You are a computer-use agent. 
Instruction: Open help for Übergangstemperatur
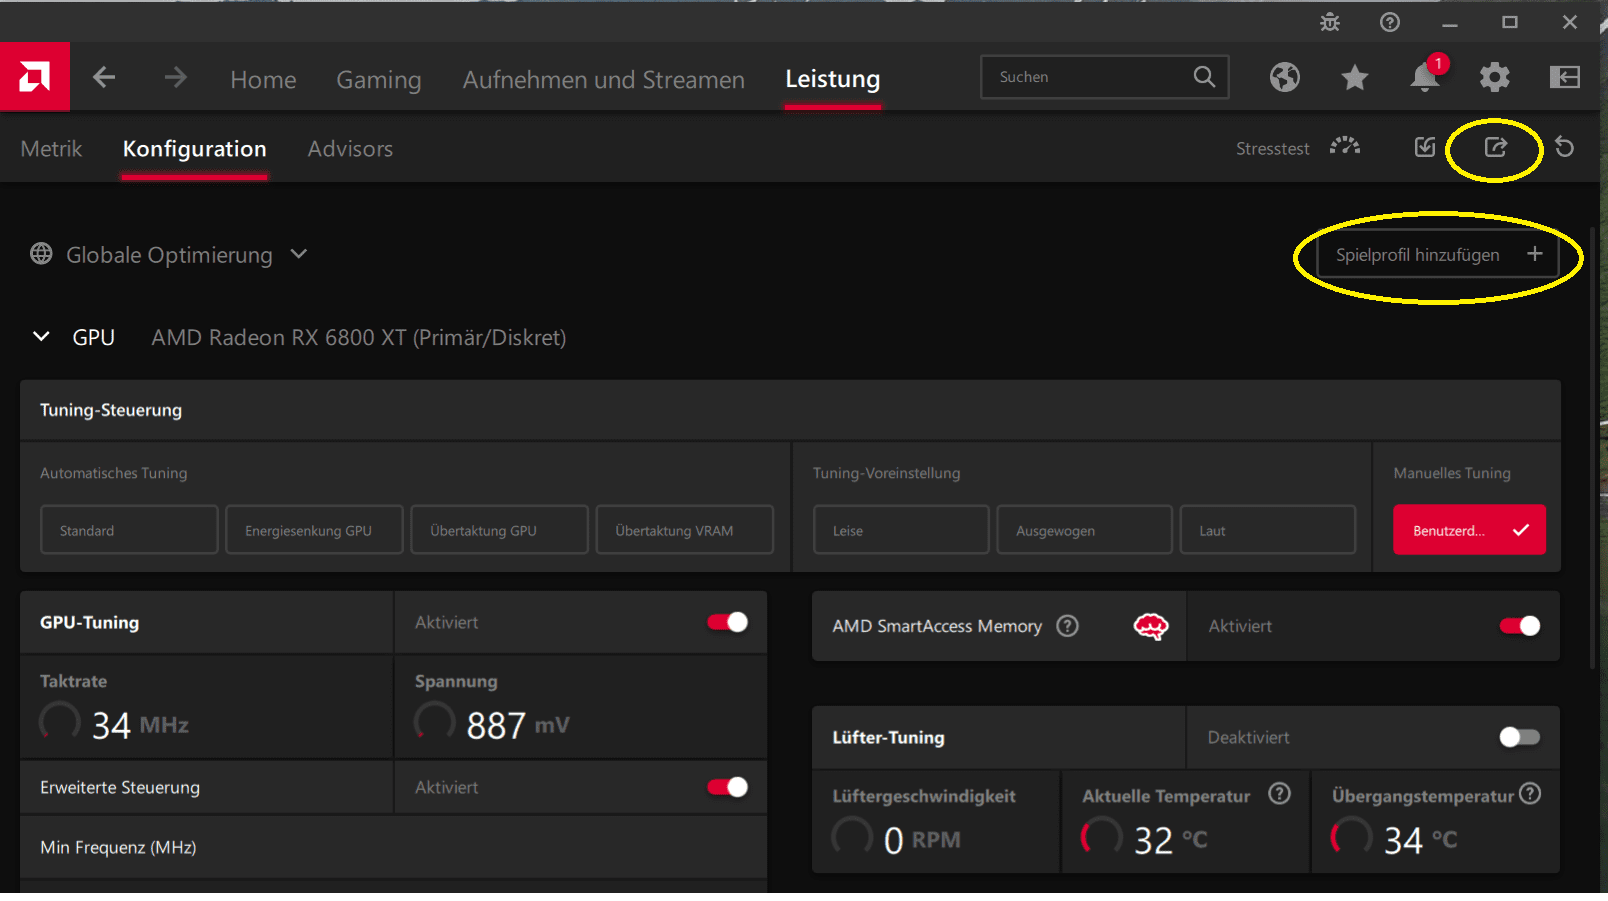pos(1530,794)
